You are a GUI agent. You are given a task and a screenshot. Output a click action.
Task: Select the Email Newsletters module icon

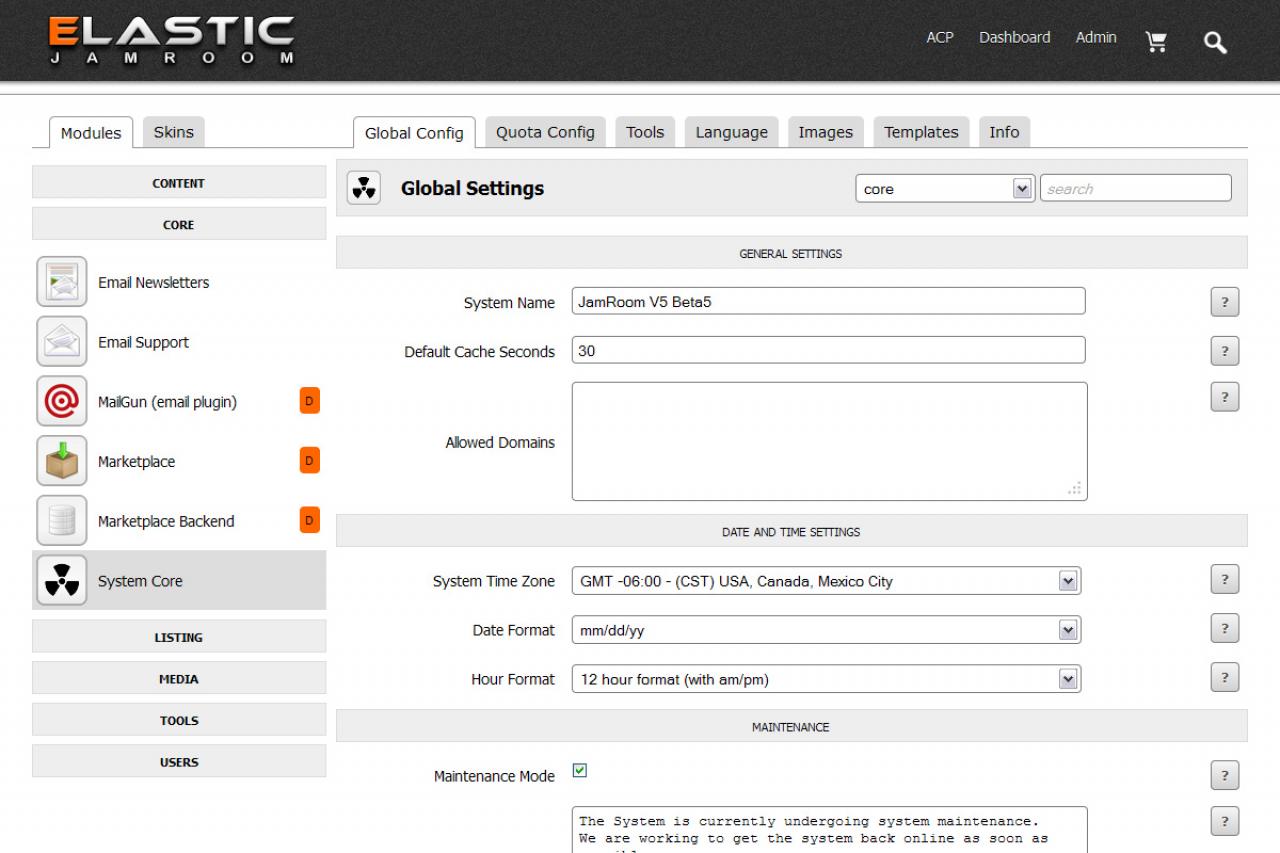[x=62, y=282]
